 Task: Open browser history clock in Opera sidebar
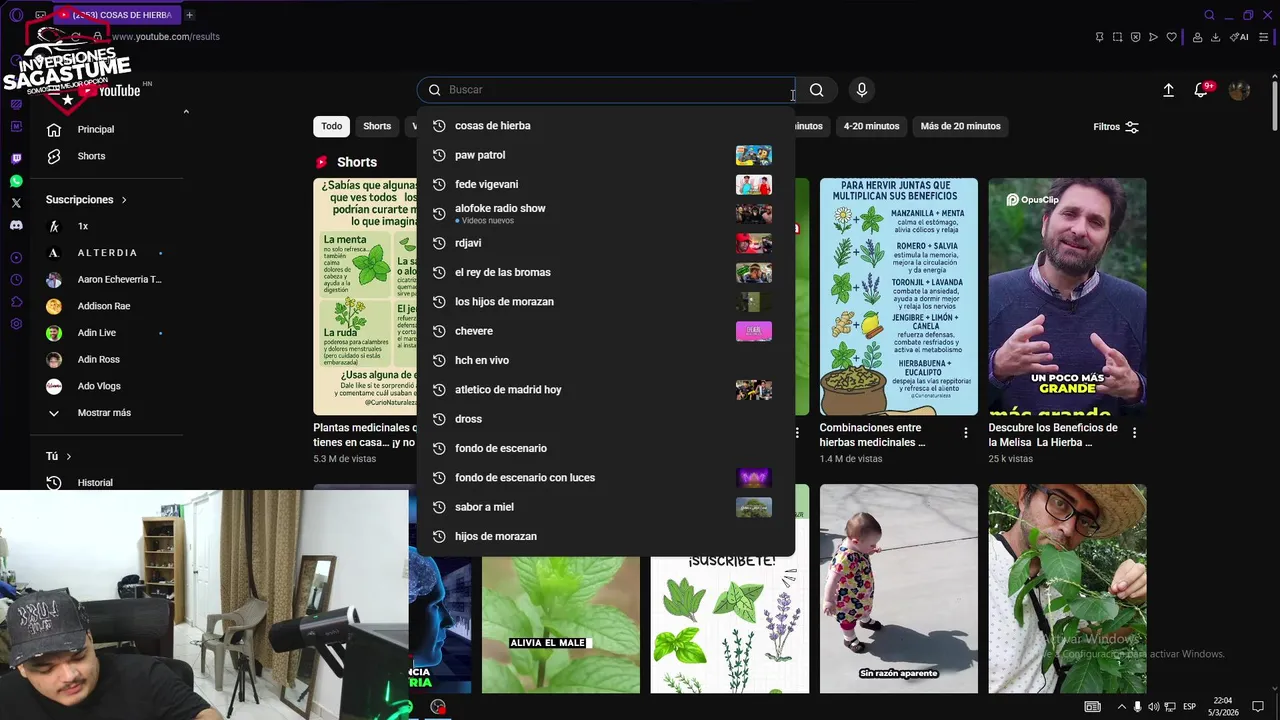pos(16,280)
